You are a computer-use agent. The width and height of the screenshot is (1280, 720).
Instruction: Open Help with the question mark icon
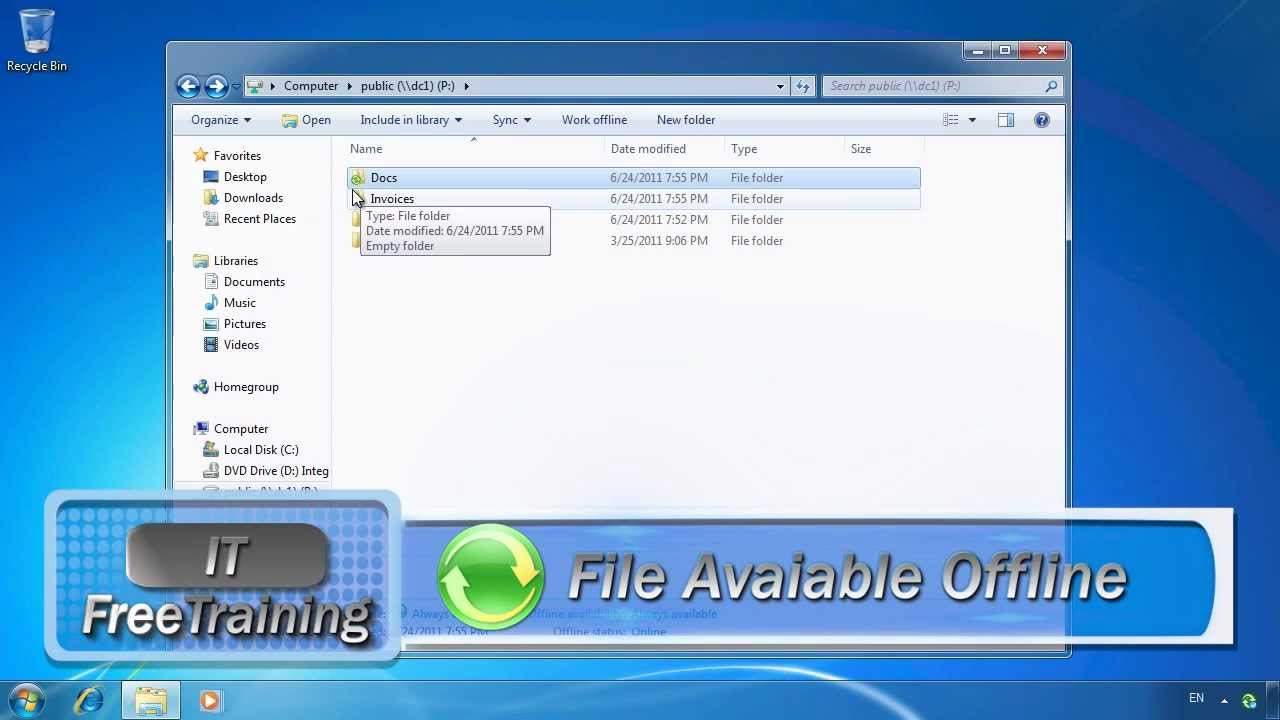pos(1042,120)
